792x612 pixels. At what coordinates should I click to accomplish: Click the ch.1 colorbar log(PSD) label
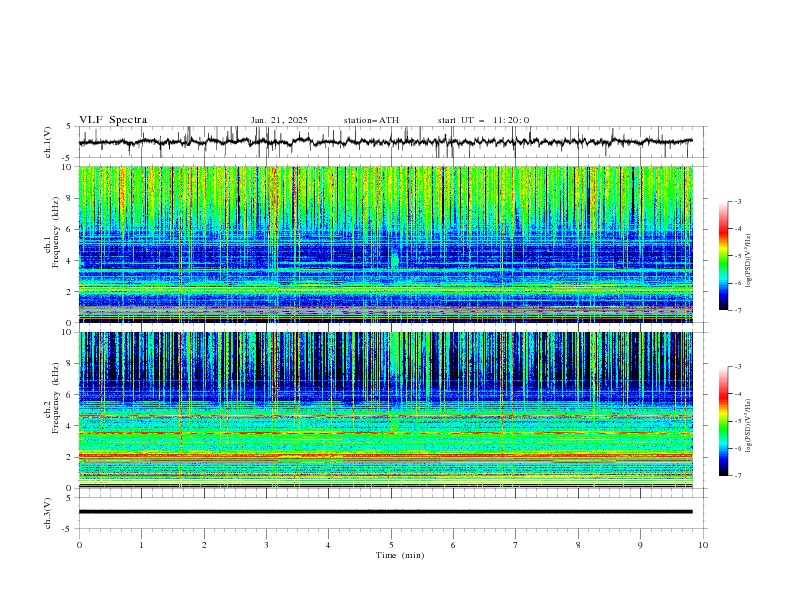[749, 261]
